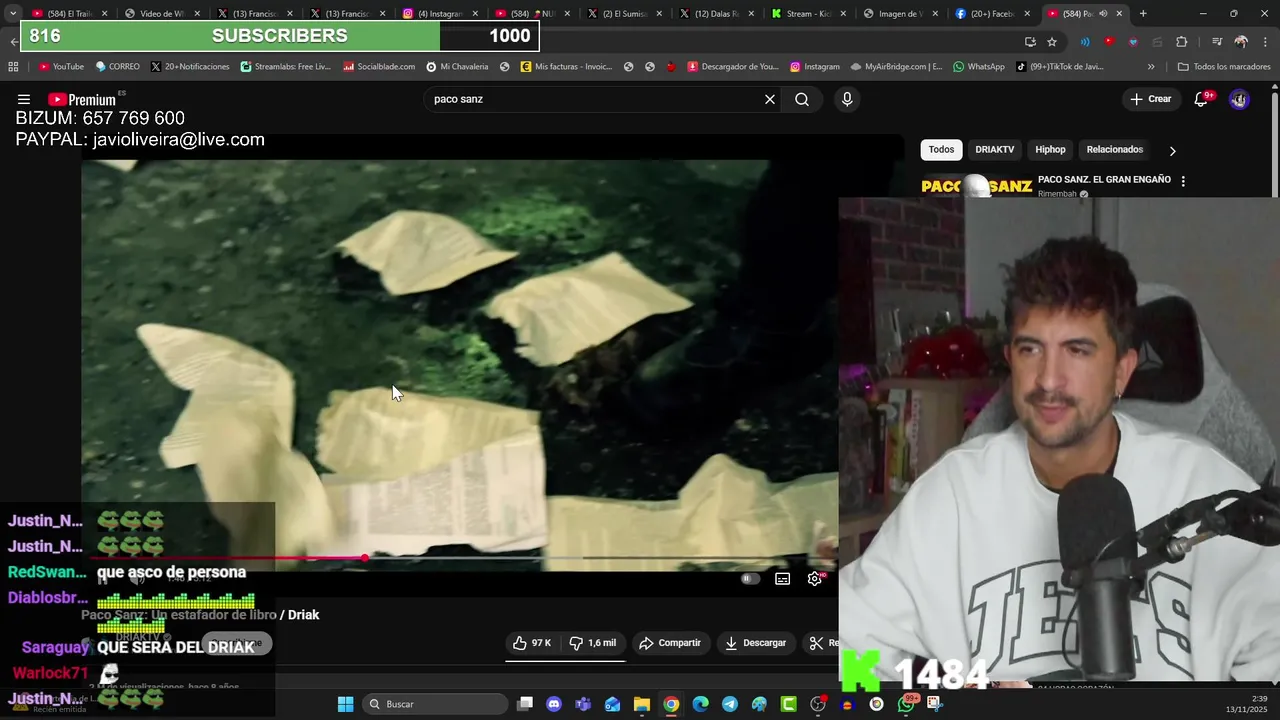
Task: Open the Task View taskbar button
Action: pos(525,704)
